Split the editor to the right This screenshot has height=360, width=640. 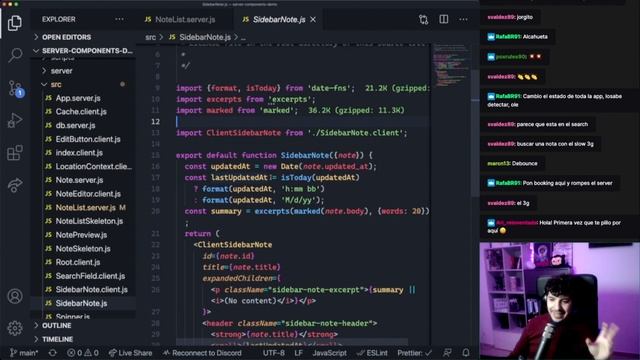click(x=443, y=19)
